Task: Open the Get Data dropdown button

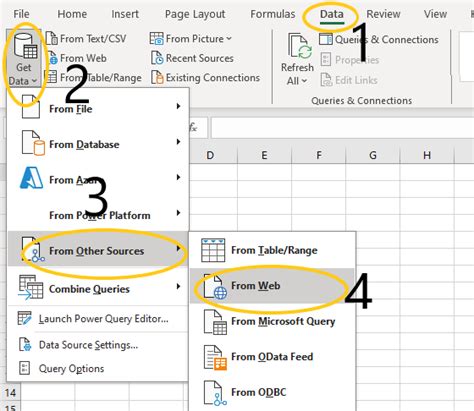Action: tap(23, 59)
